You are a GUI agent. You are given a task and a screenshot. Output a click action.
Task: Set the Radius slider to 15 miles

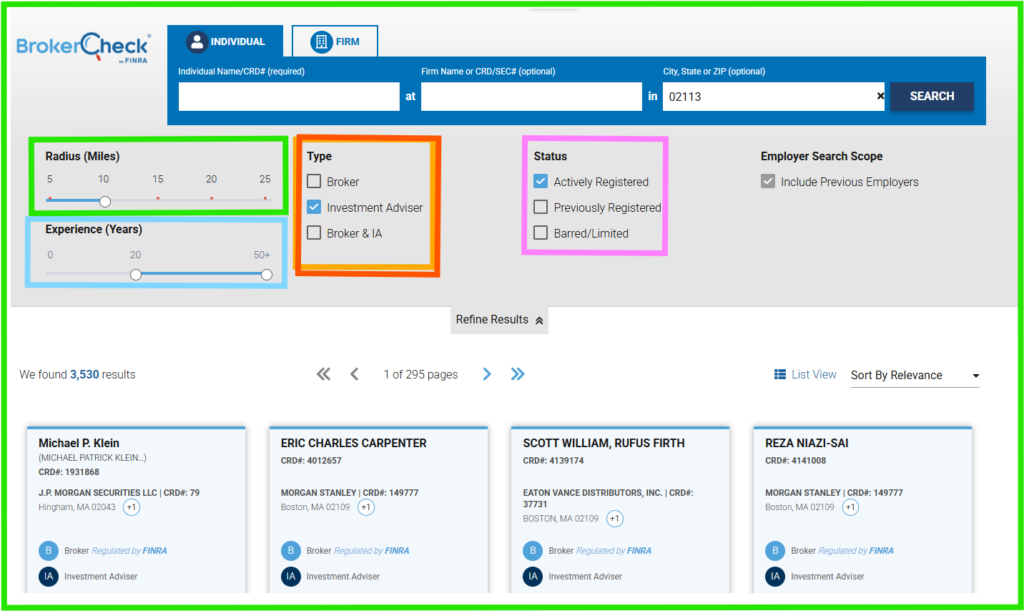click(x=158, y=198)
